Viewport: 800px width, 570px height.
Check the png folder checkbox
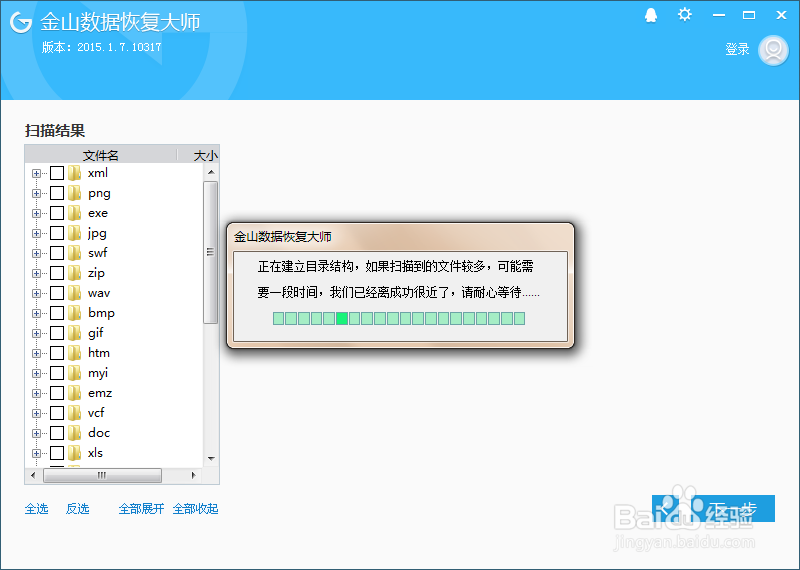point(57,193)
